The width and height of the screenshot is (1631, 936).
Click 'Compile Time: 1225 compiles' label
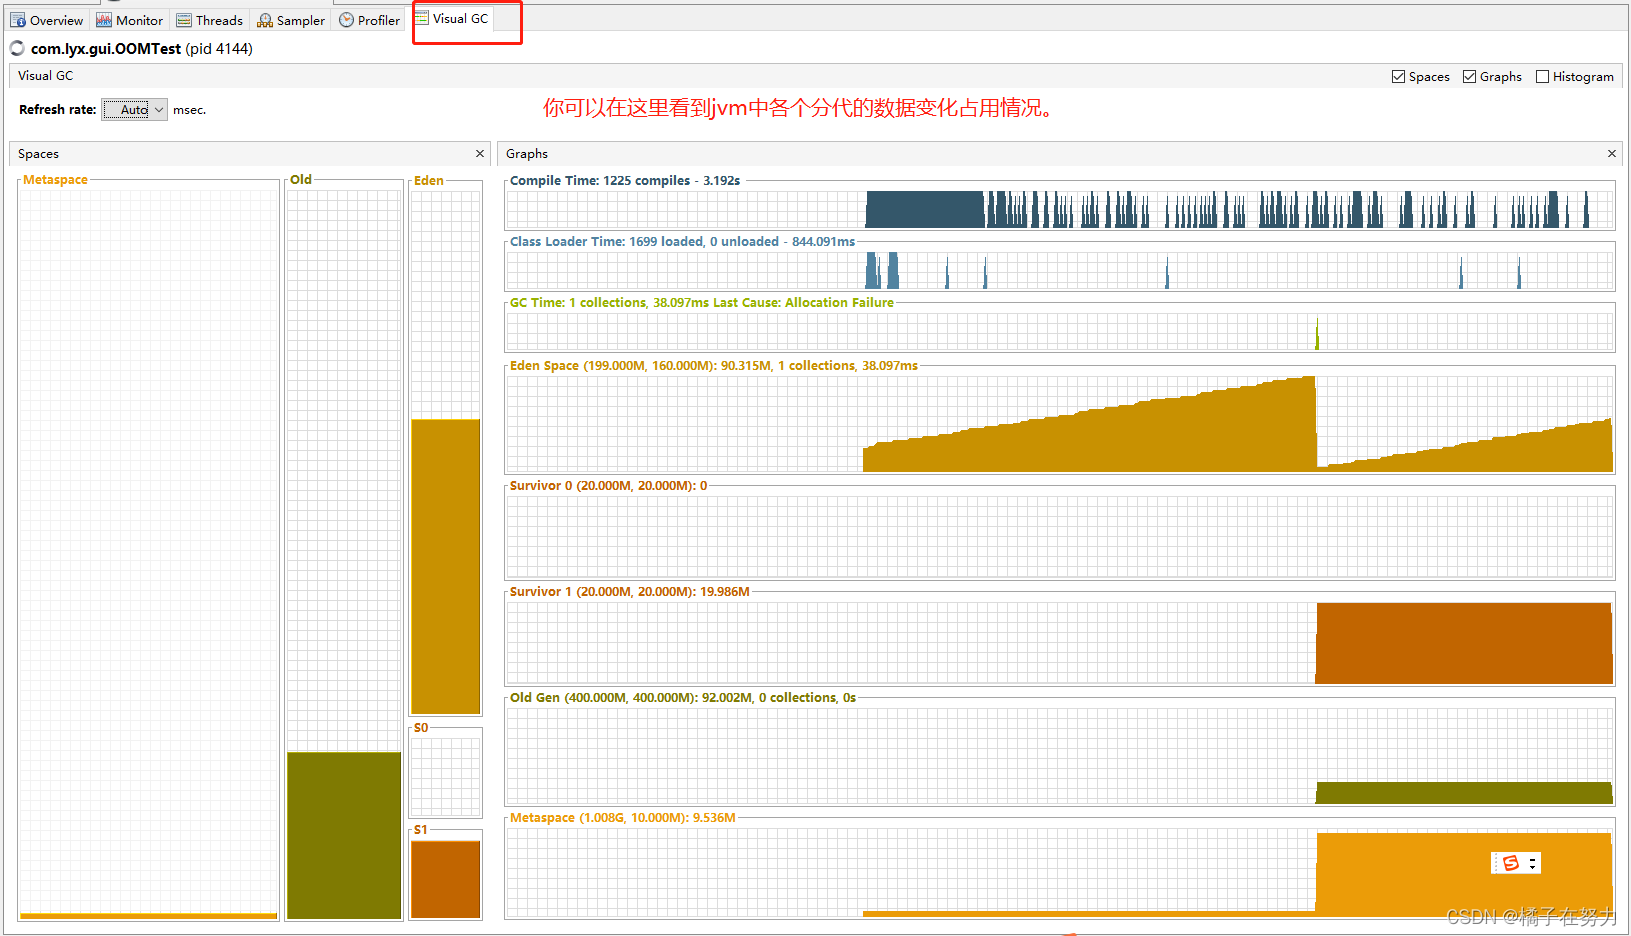coord(600,181)
